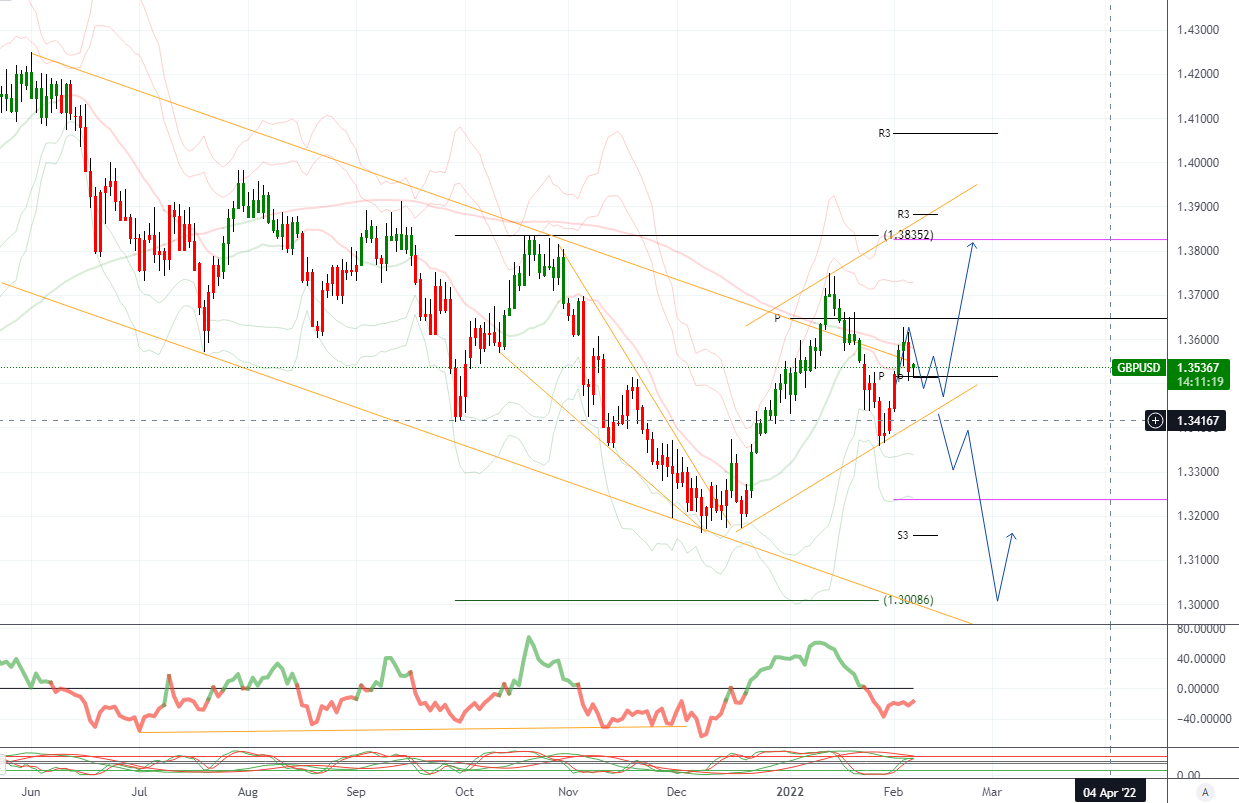Select the P pivot label near 1.365

pyautogui.click(x=776, y=318)
